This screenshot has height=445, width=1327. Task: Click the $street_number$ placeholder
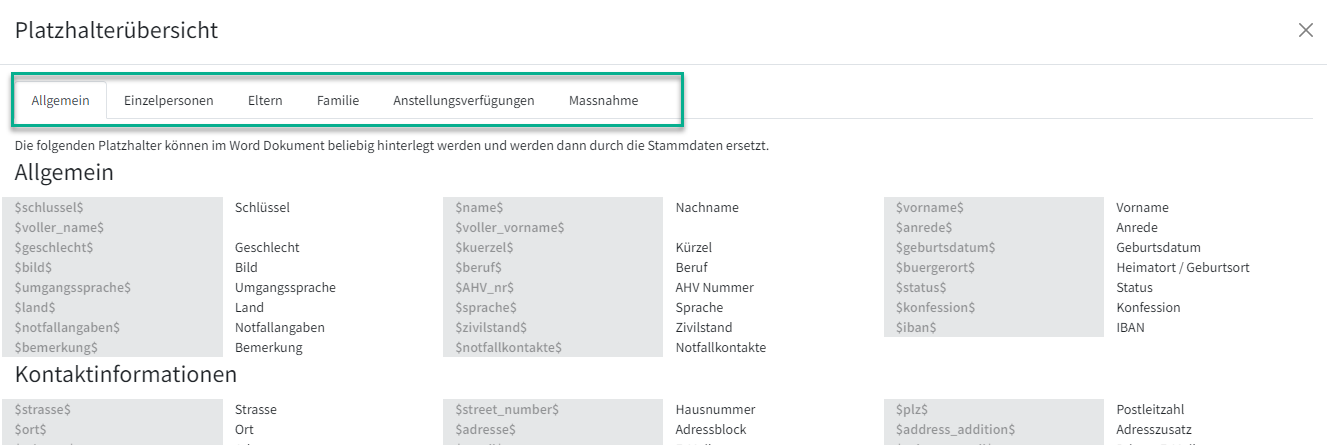506,410
